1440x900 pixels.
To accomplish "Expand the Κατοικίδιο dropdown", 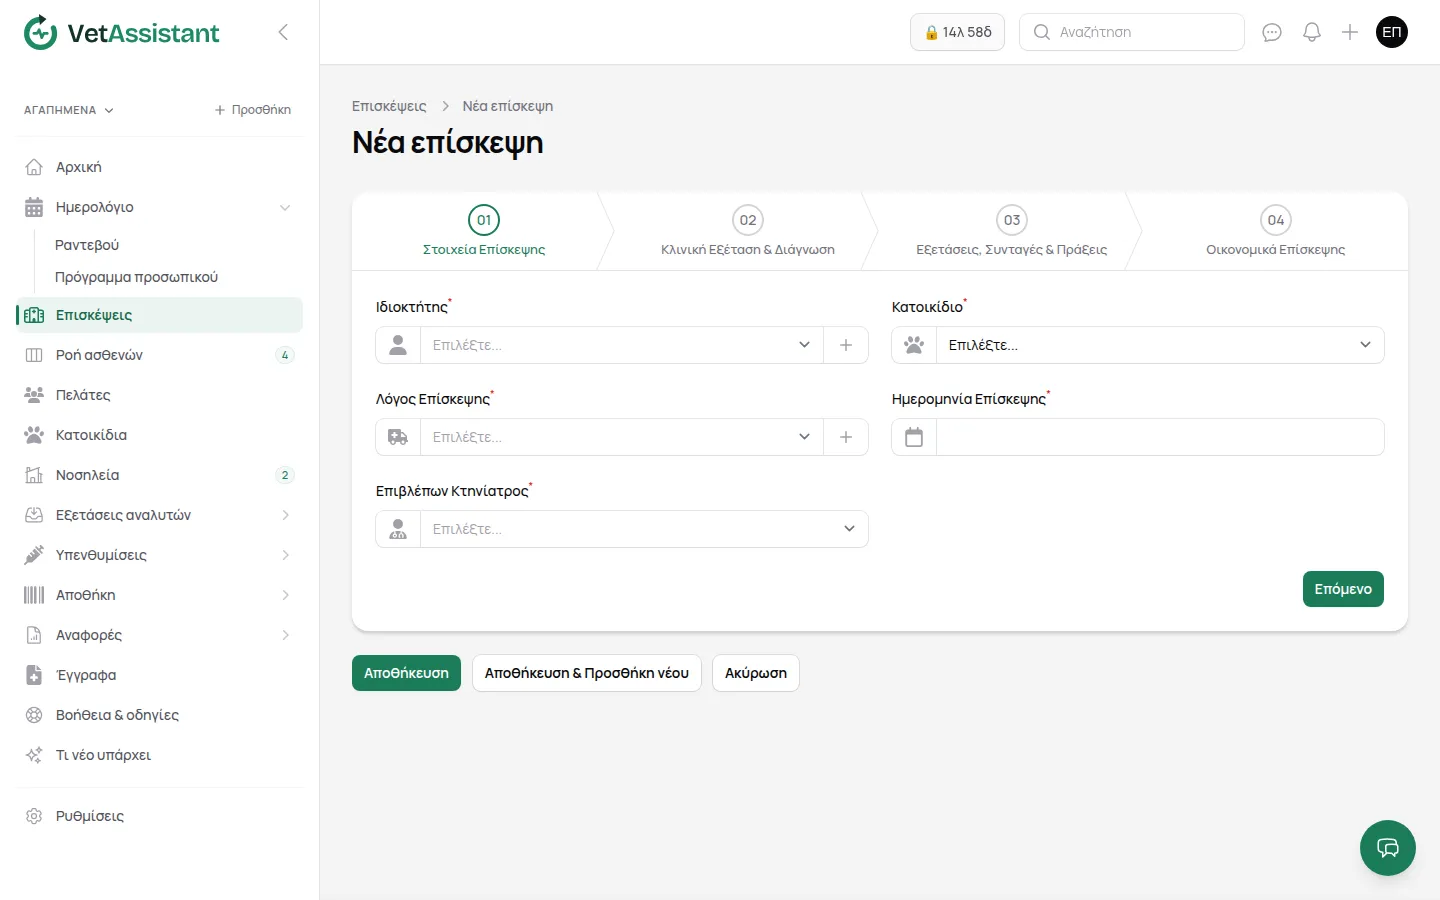I will click(x=1160, y=345).
